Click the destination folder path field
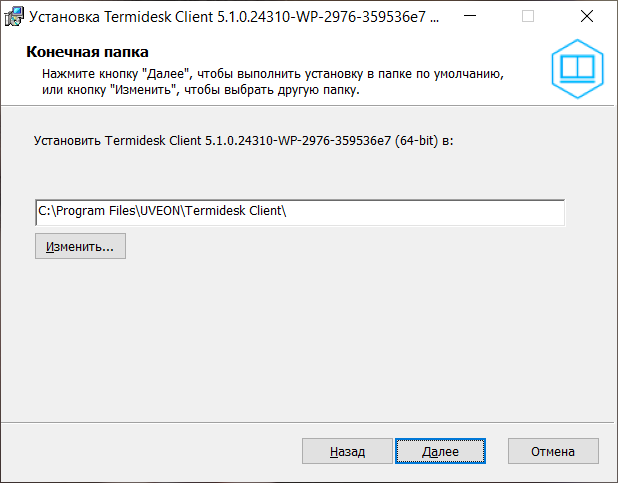Image resolution: width=618 pixels, height=483 pixels. click(299, 212)
